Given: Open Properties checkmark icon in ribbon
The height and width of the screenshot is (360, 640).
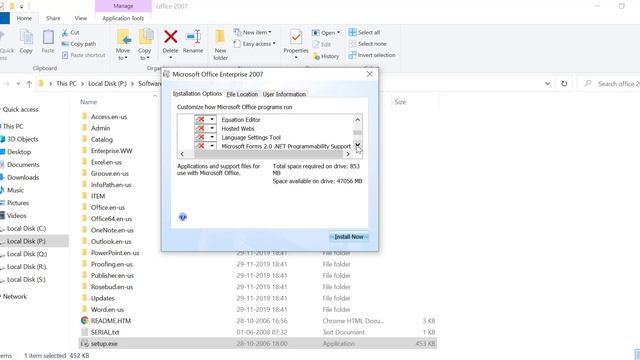Looking at the screenshot, I should pos(296,37).
